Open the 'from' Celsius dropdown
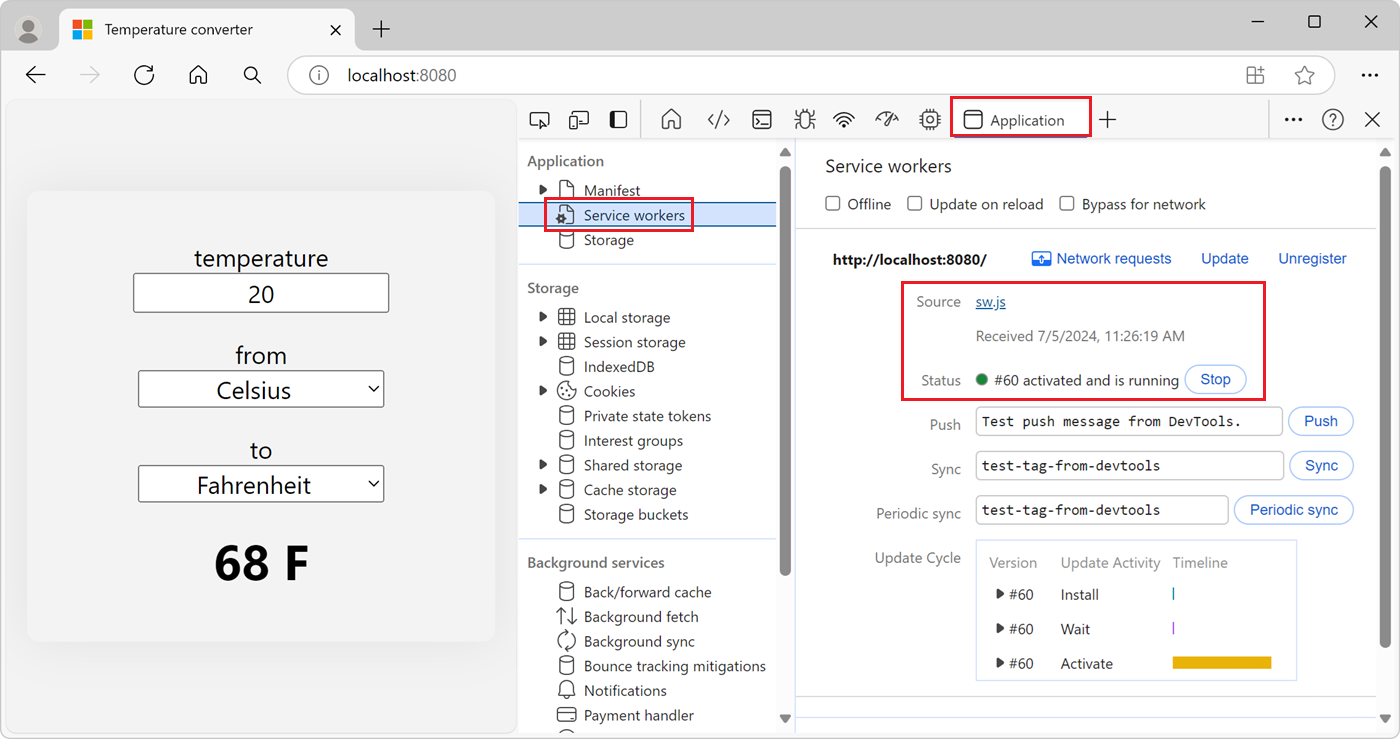Viewport: 1400px width, 739px height. [261, 390]
